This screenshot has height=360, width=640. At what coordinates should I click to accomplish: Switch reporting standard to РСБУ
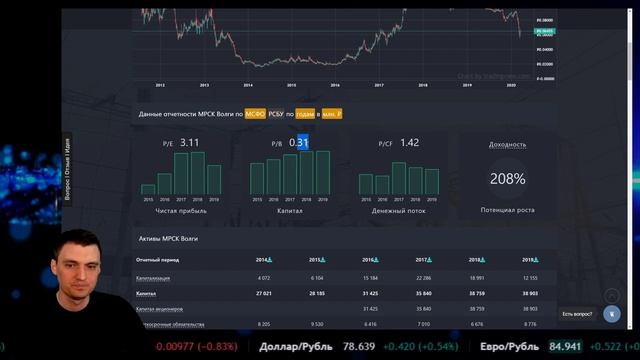point(276,114)
